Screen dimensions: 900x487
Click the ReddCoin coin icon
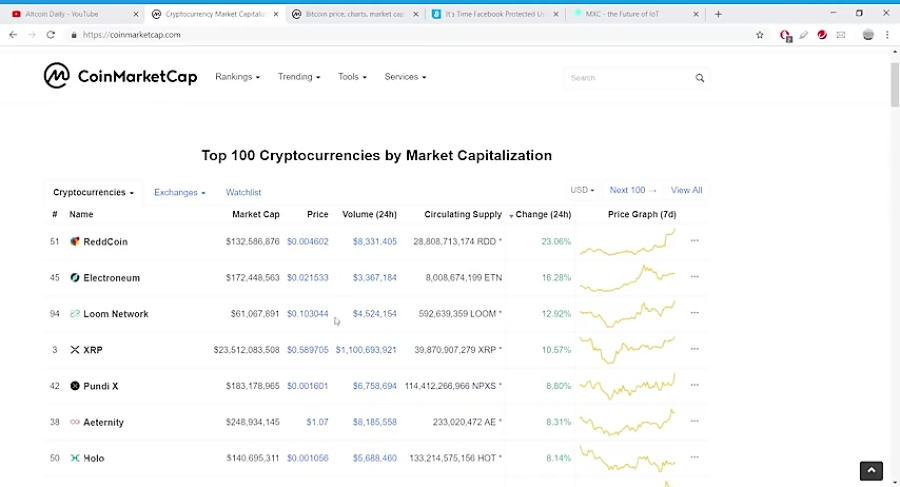point(75,241)
